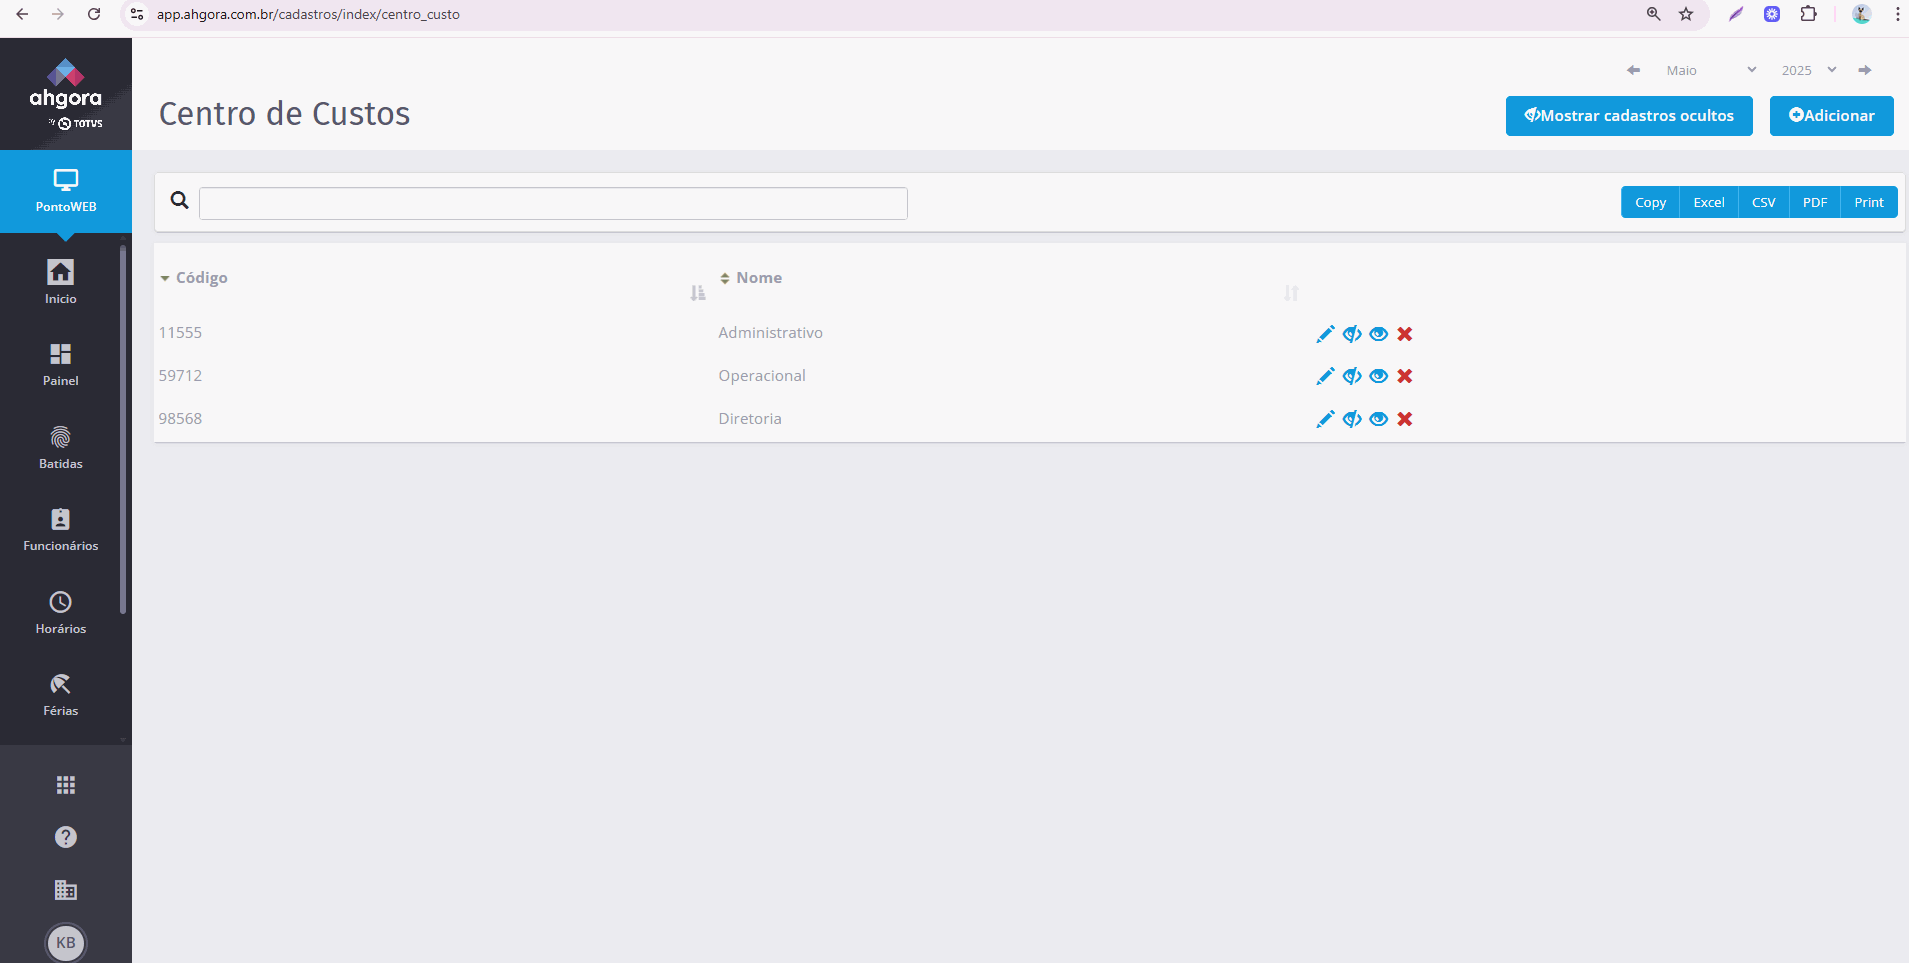The image size is (1909, 963).
Task: Open the KB user avatar
Action: pos(66,942)
